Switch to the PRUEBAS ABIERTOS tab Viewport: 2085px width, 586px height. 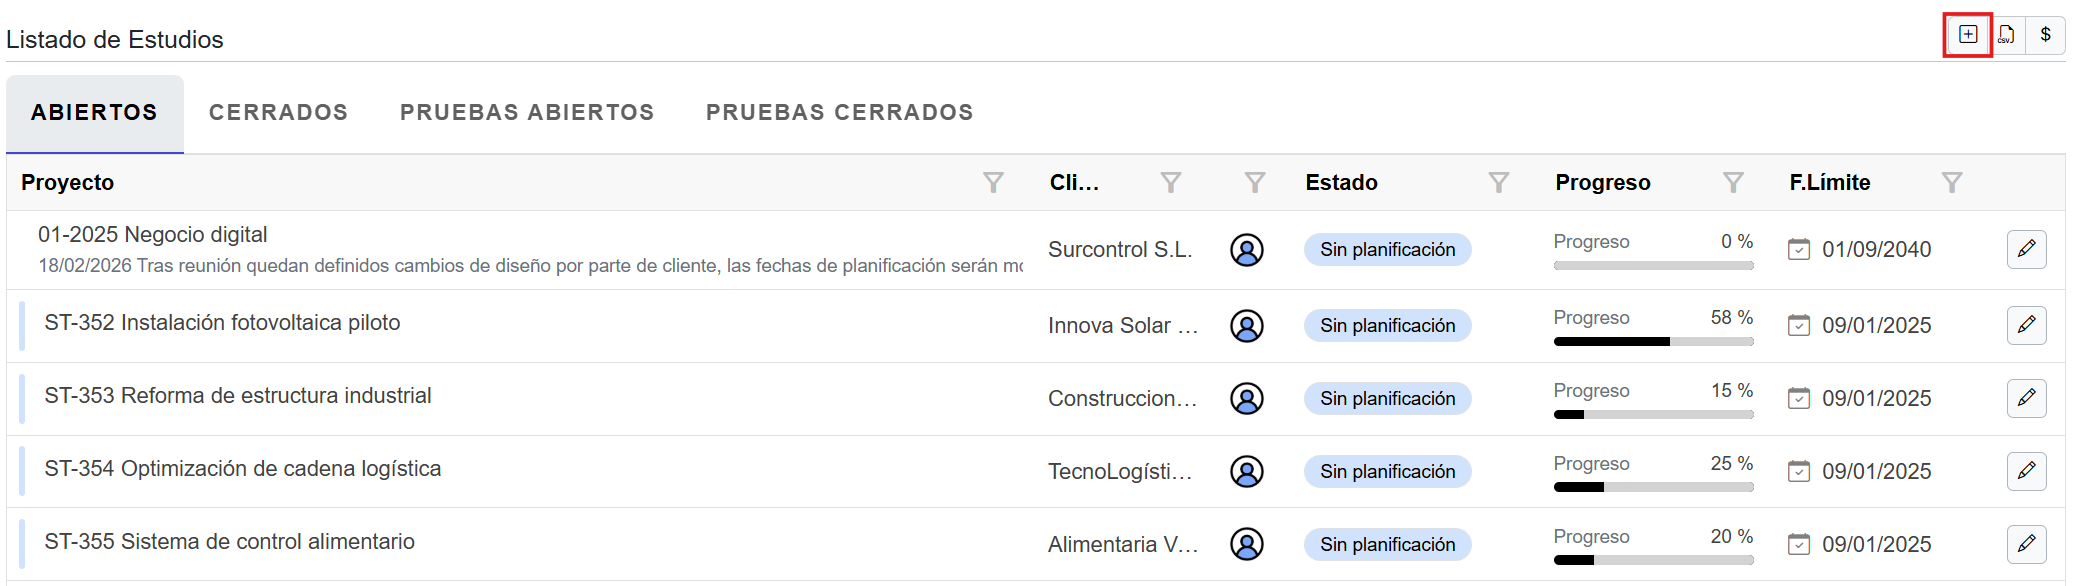pyautogui.click(x=527, y=112)
